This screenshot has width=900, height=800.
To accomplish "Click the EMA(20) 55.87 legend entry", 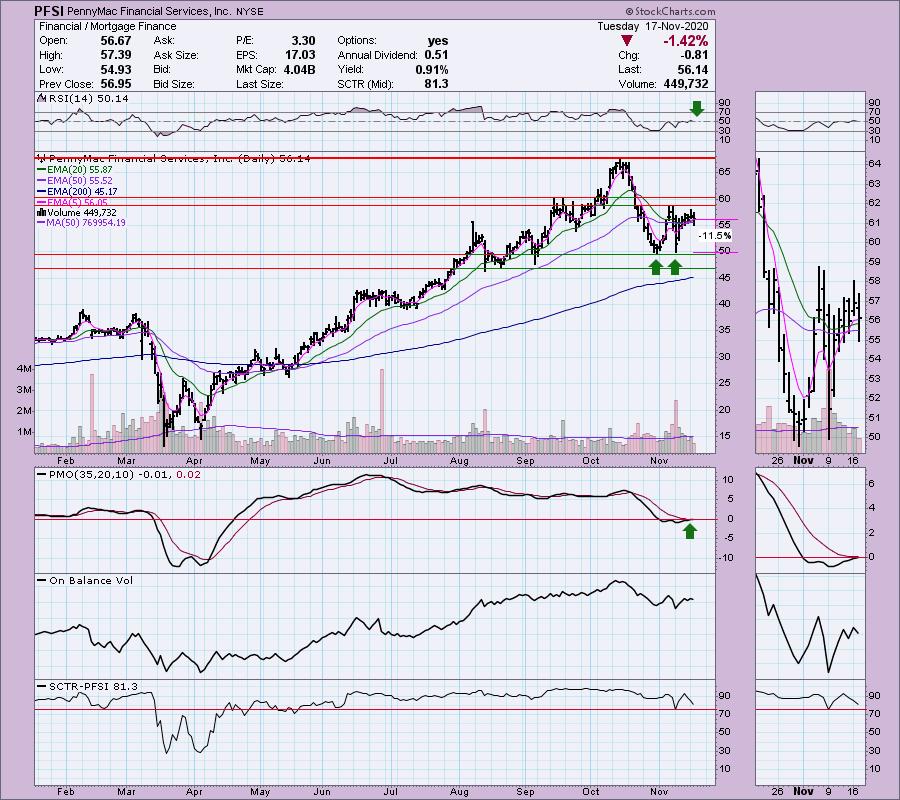I will tap(75, 170).
